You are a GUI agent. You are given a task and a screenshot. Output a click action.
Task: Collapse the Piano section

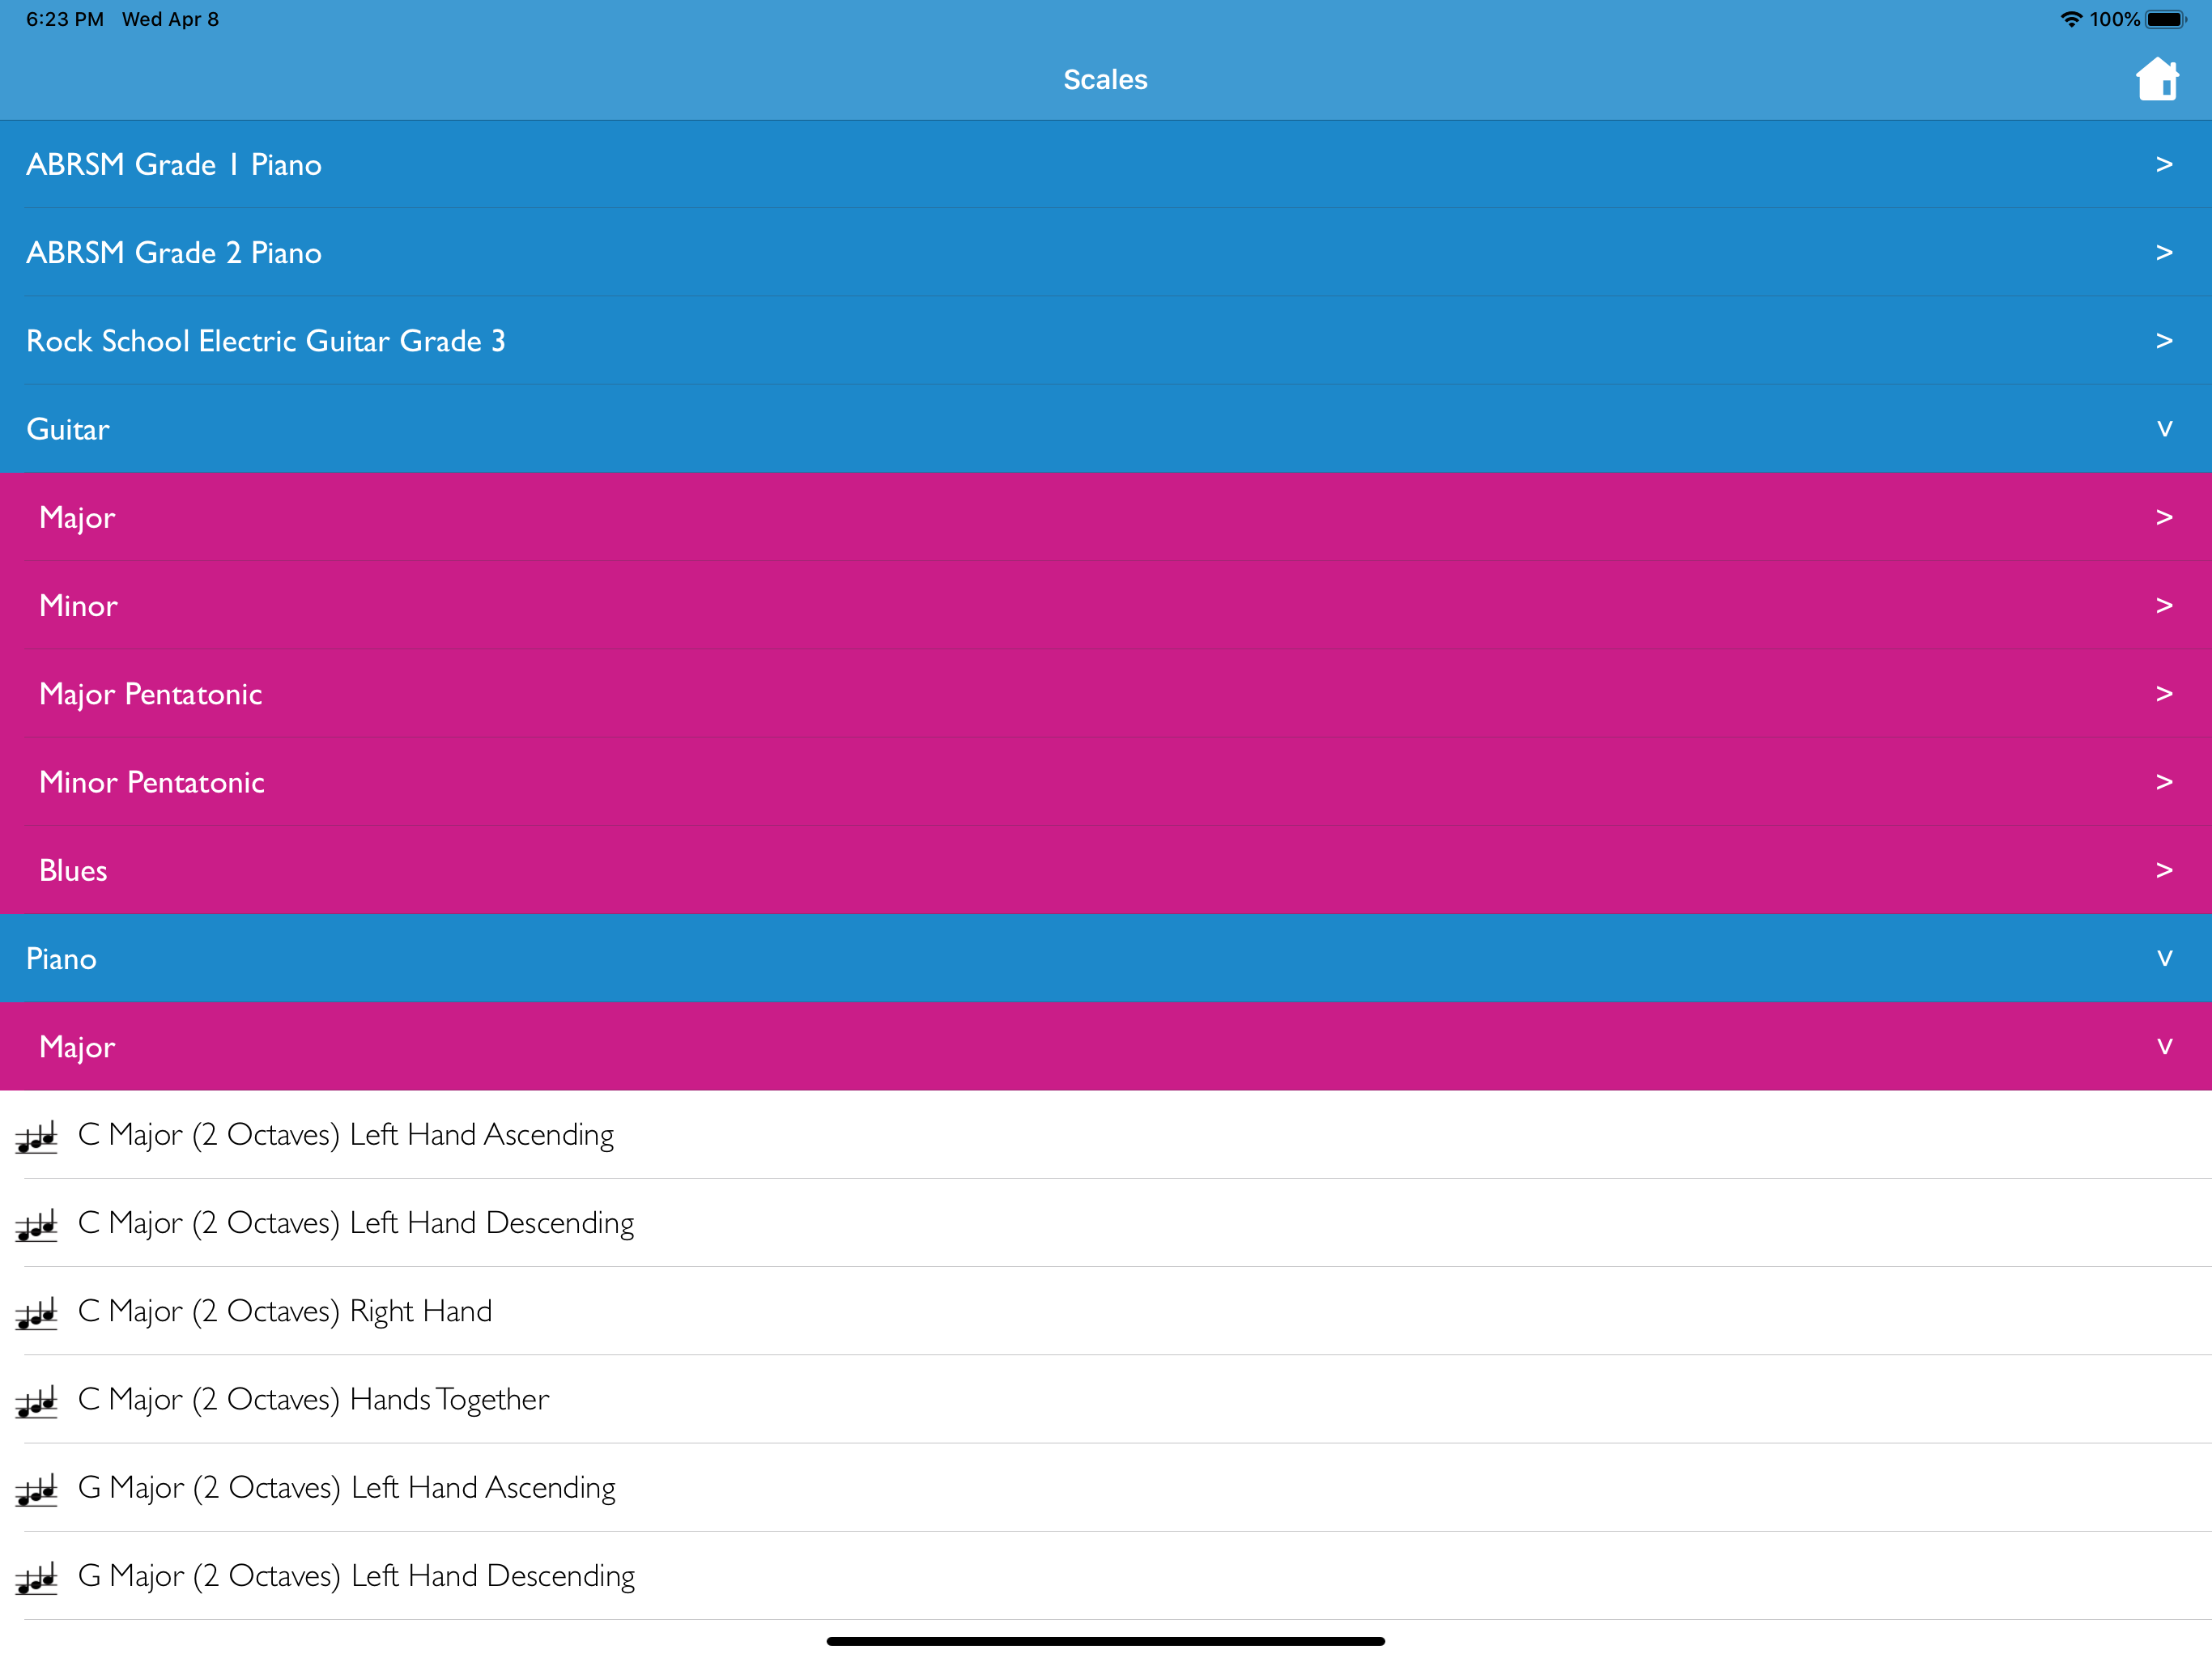point(1106,958)
